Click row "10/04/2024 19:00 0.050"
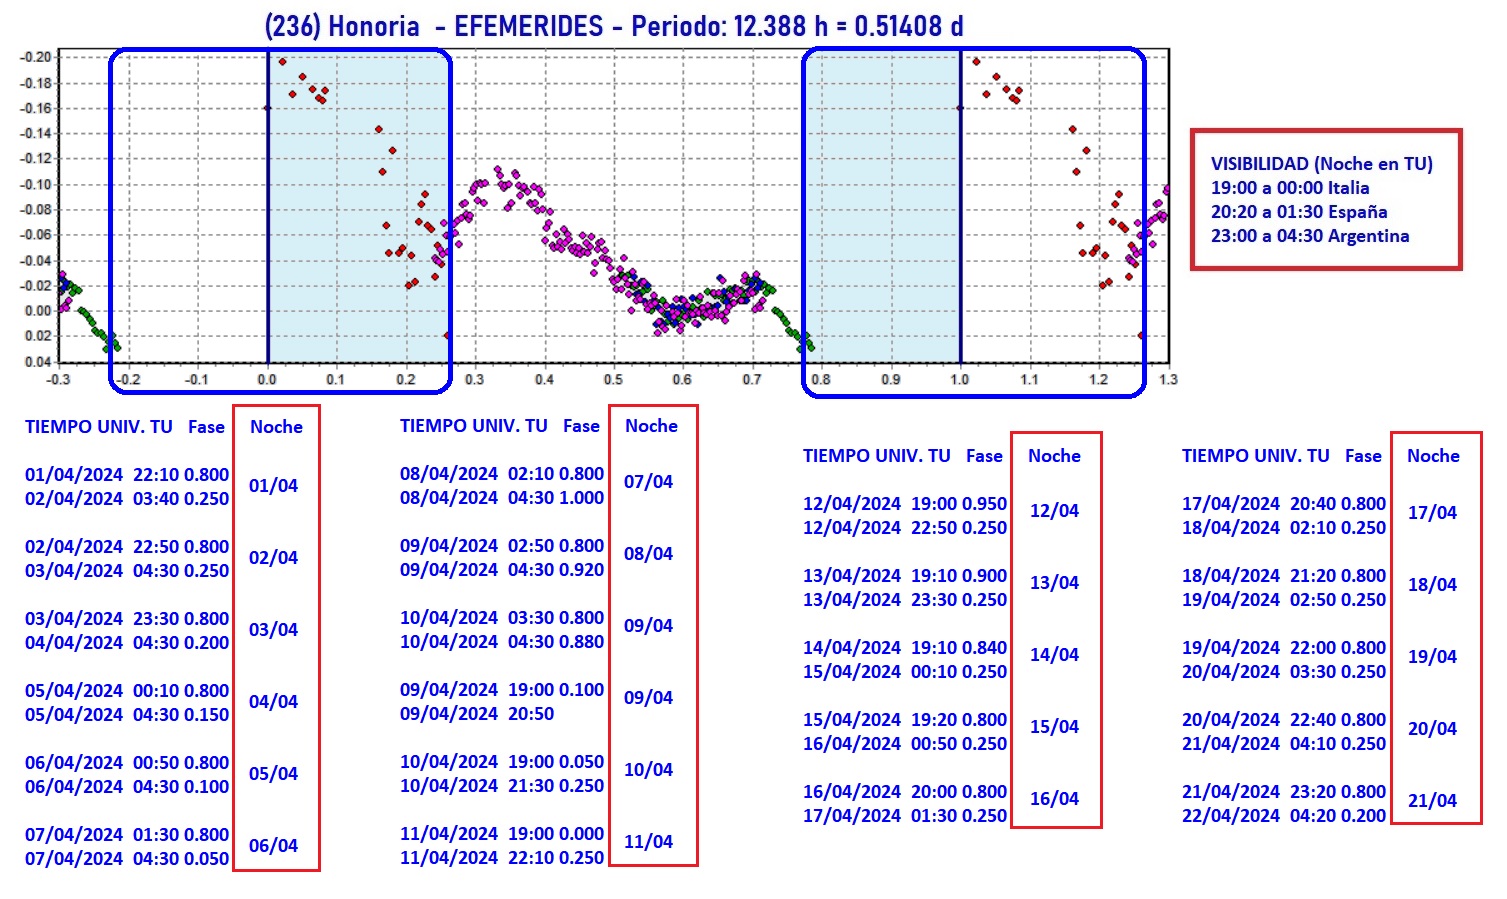Viewport: 1507px width, 899px height. [502, 761]
